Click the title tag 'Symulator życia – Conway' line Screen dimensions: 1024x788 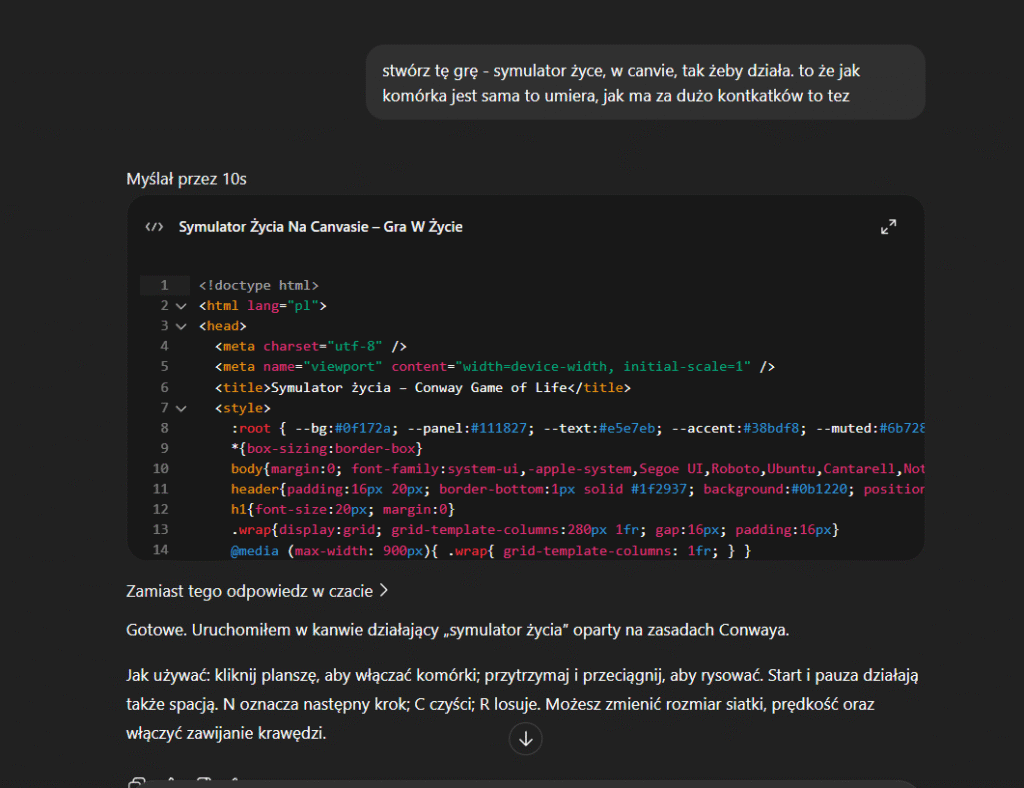(x=423, y=387)
